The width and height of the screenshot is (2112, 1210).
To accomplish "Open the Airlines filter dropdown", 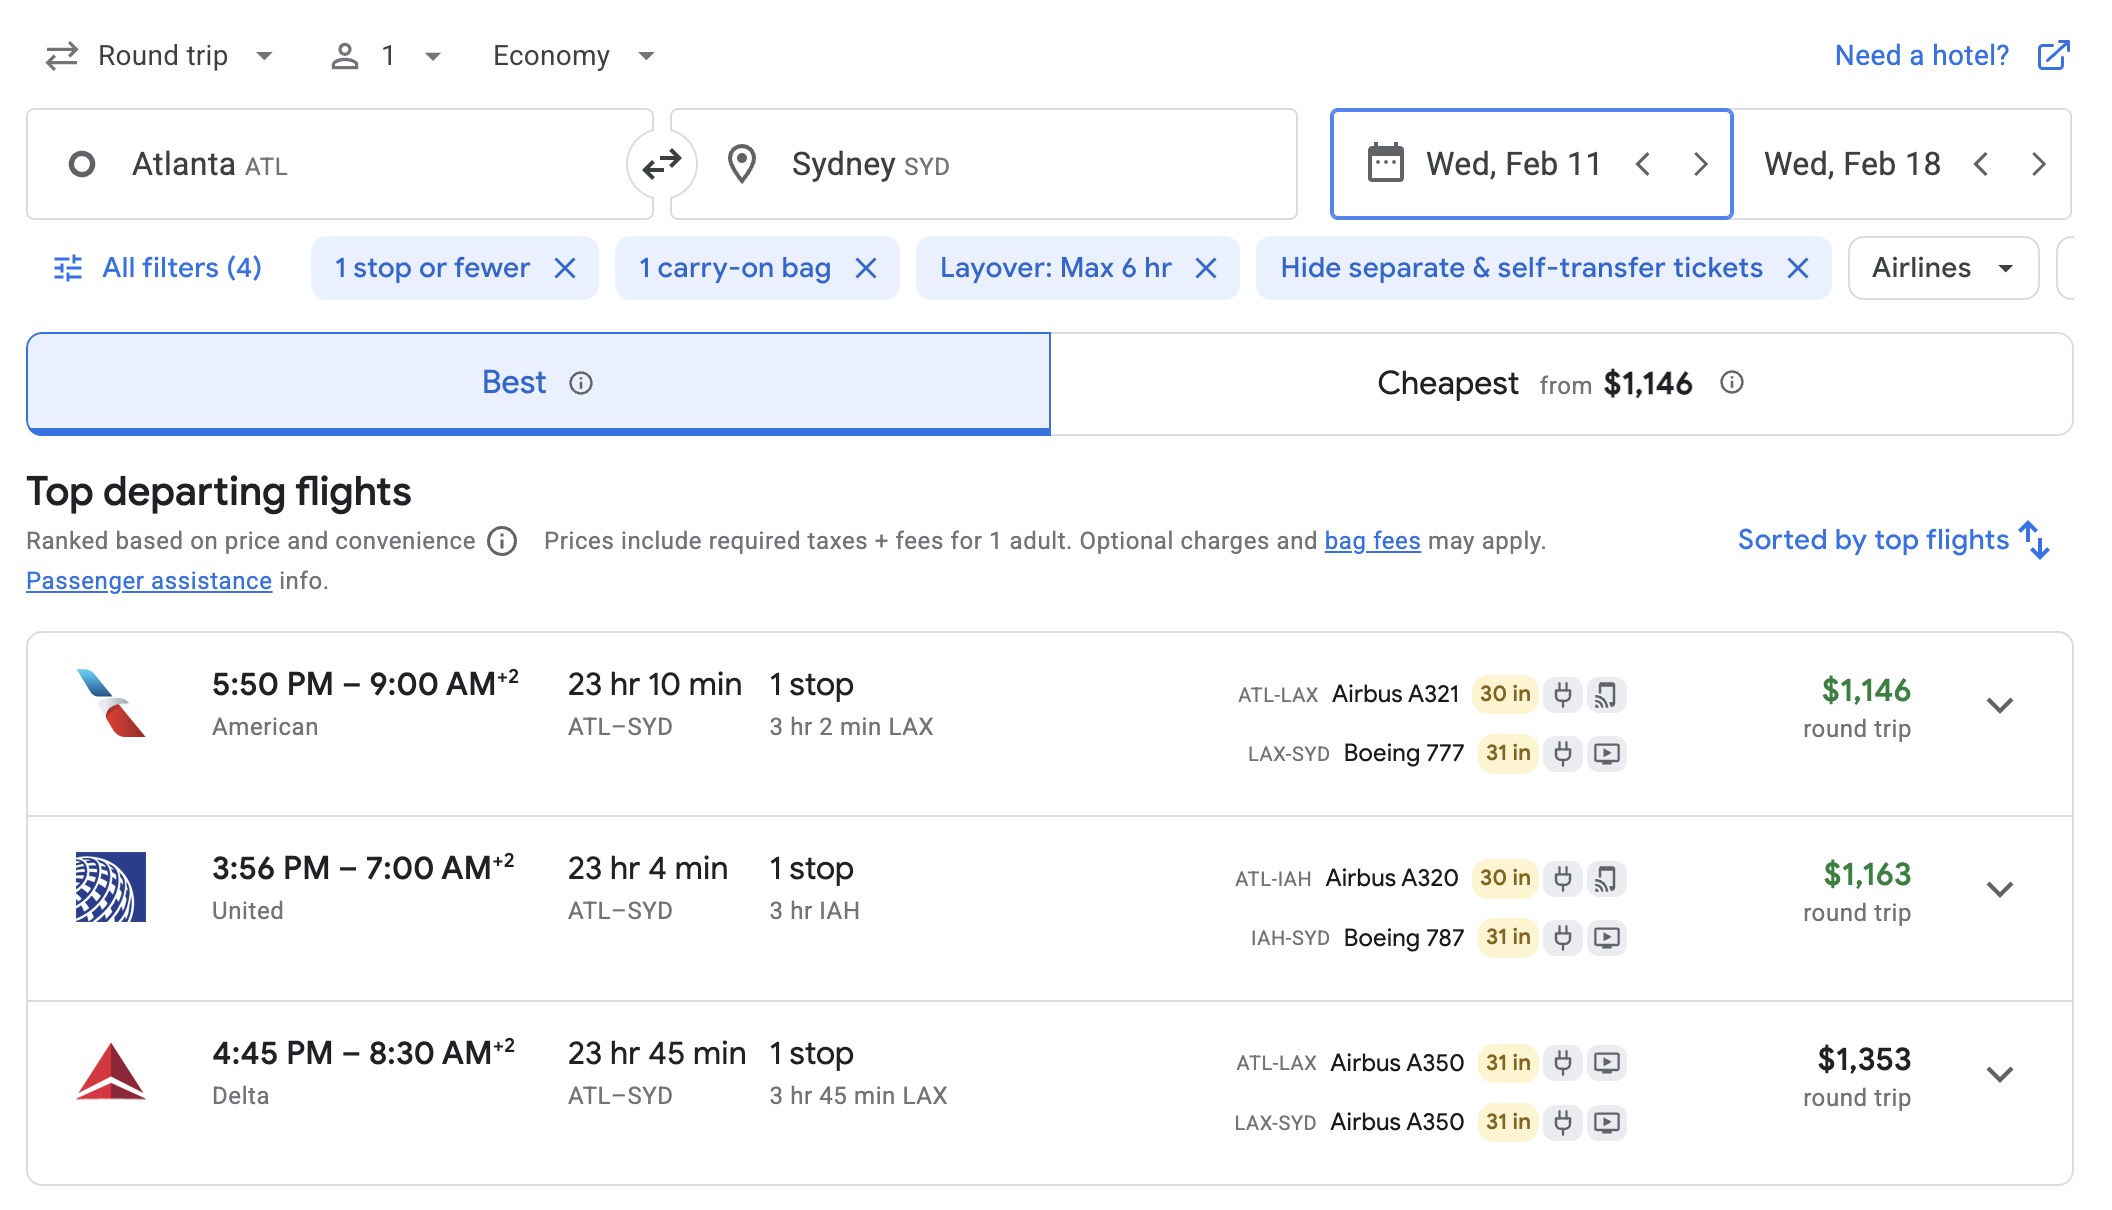I will [x=1941, y=267].
